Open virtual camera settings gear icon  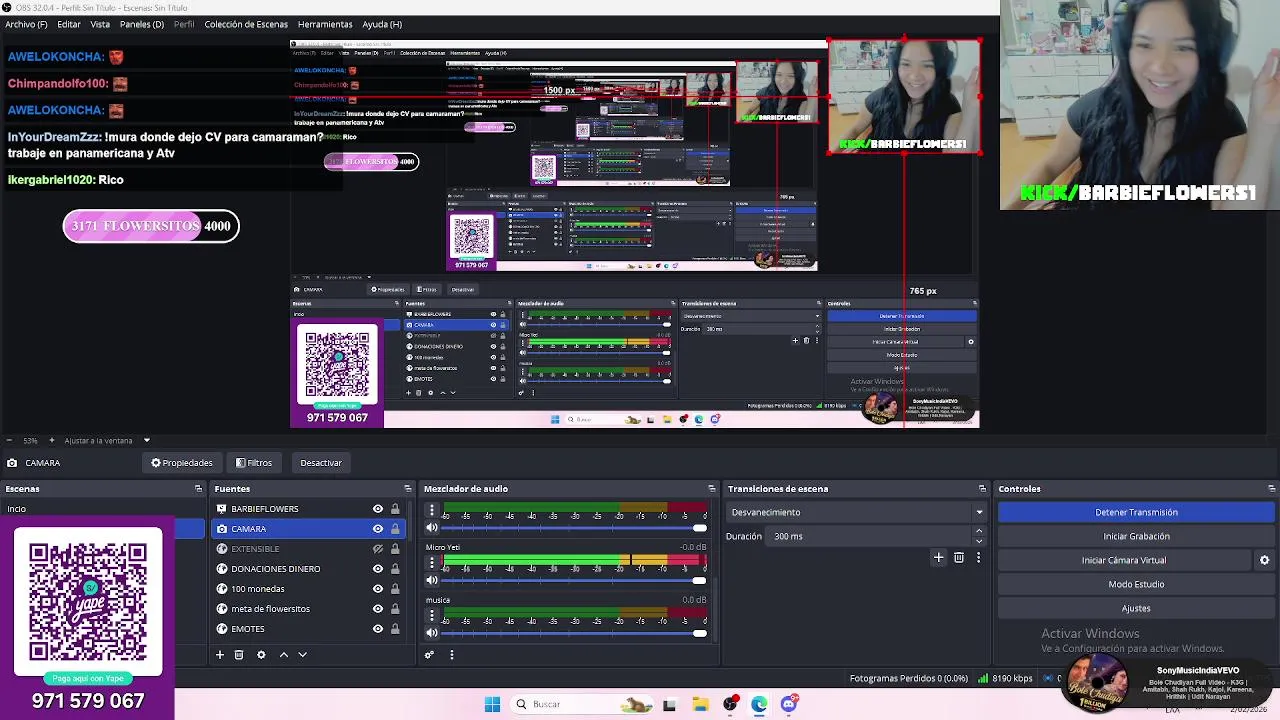pos(1264,561)
